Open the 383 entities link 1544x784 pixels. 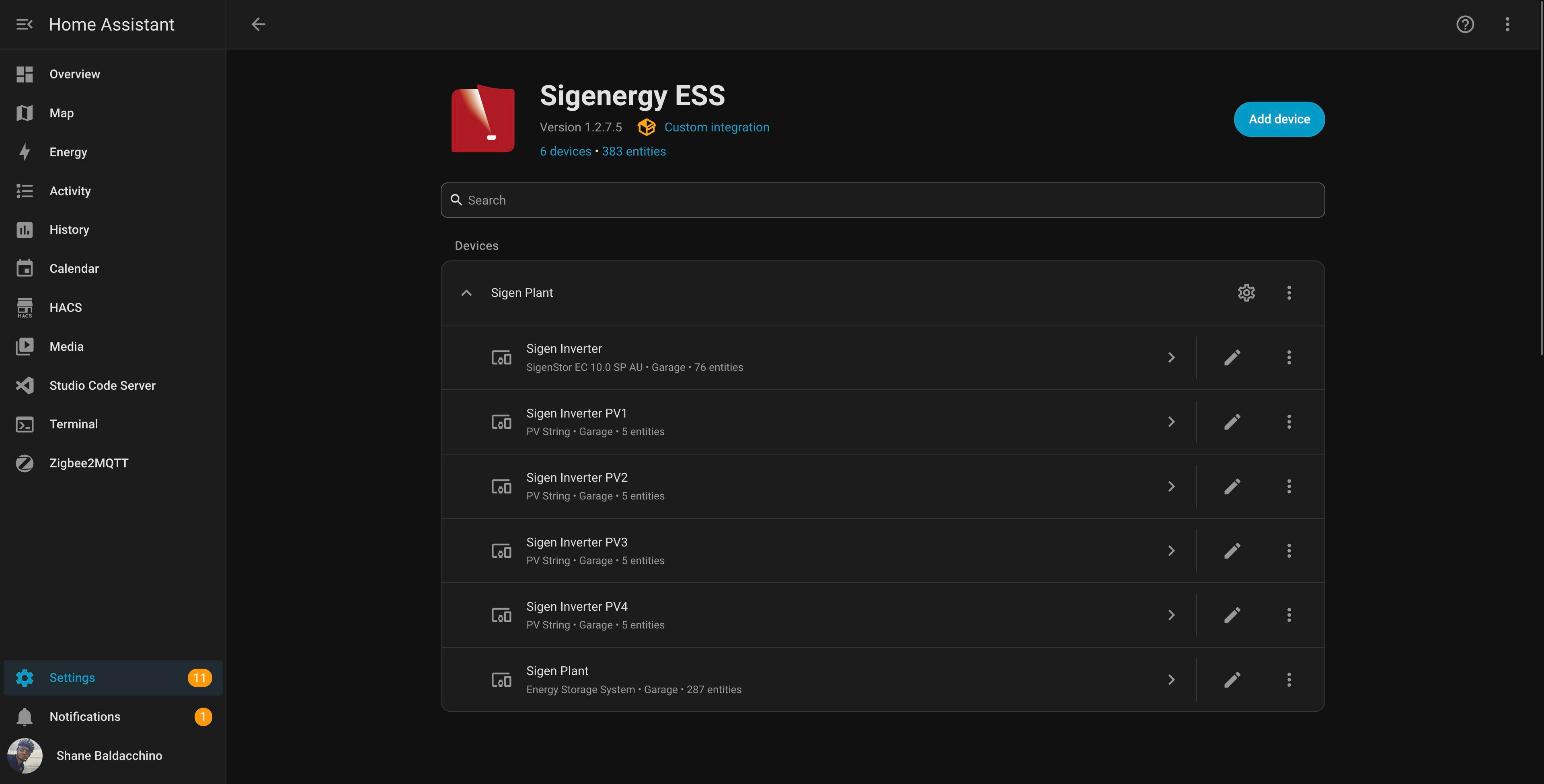click(634, 151)
